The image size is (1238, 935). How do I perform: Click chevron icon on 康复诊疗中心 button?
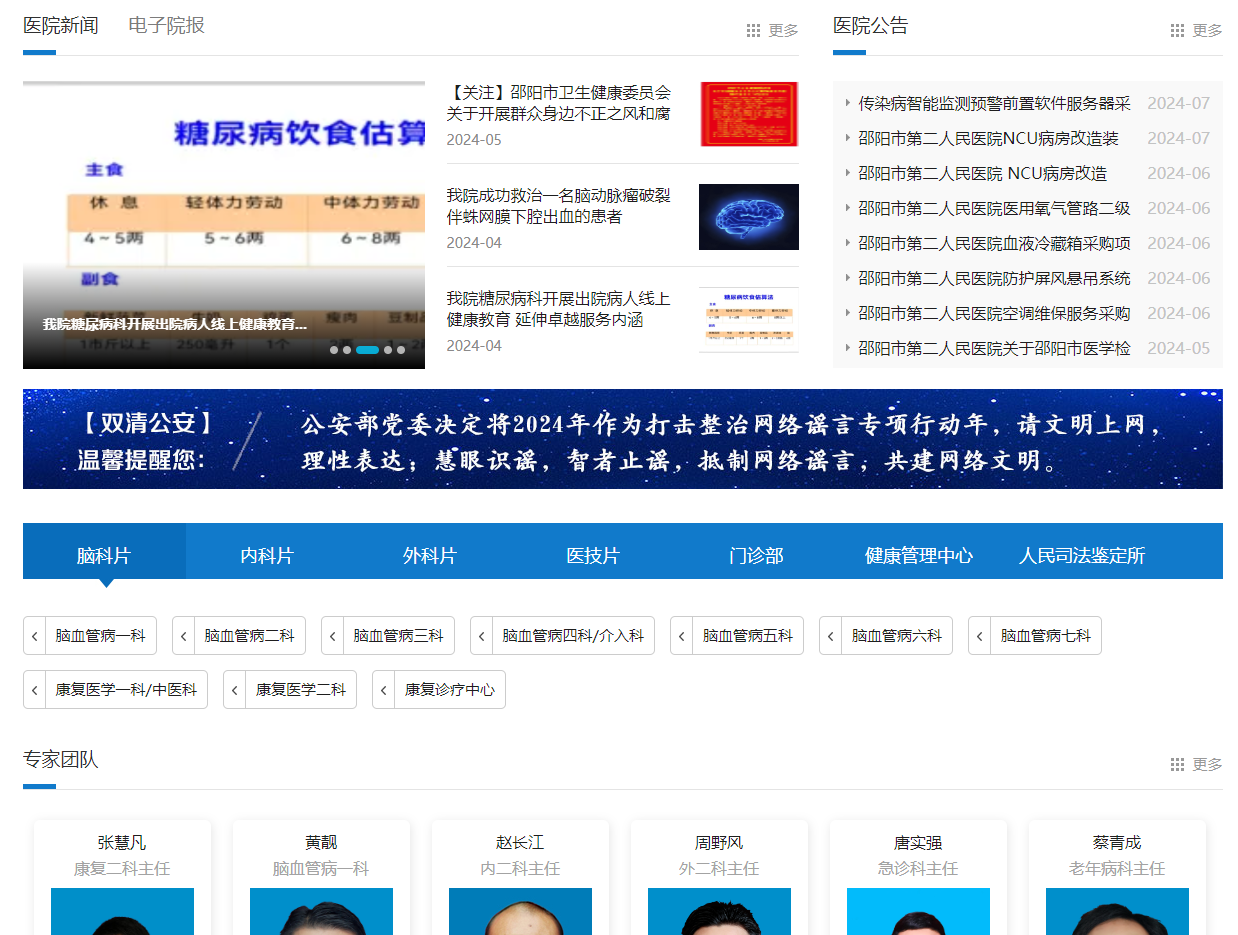point(384,690)
